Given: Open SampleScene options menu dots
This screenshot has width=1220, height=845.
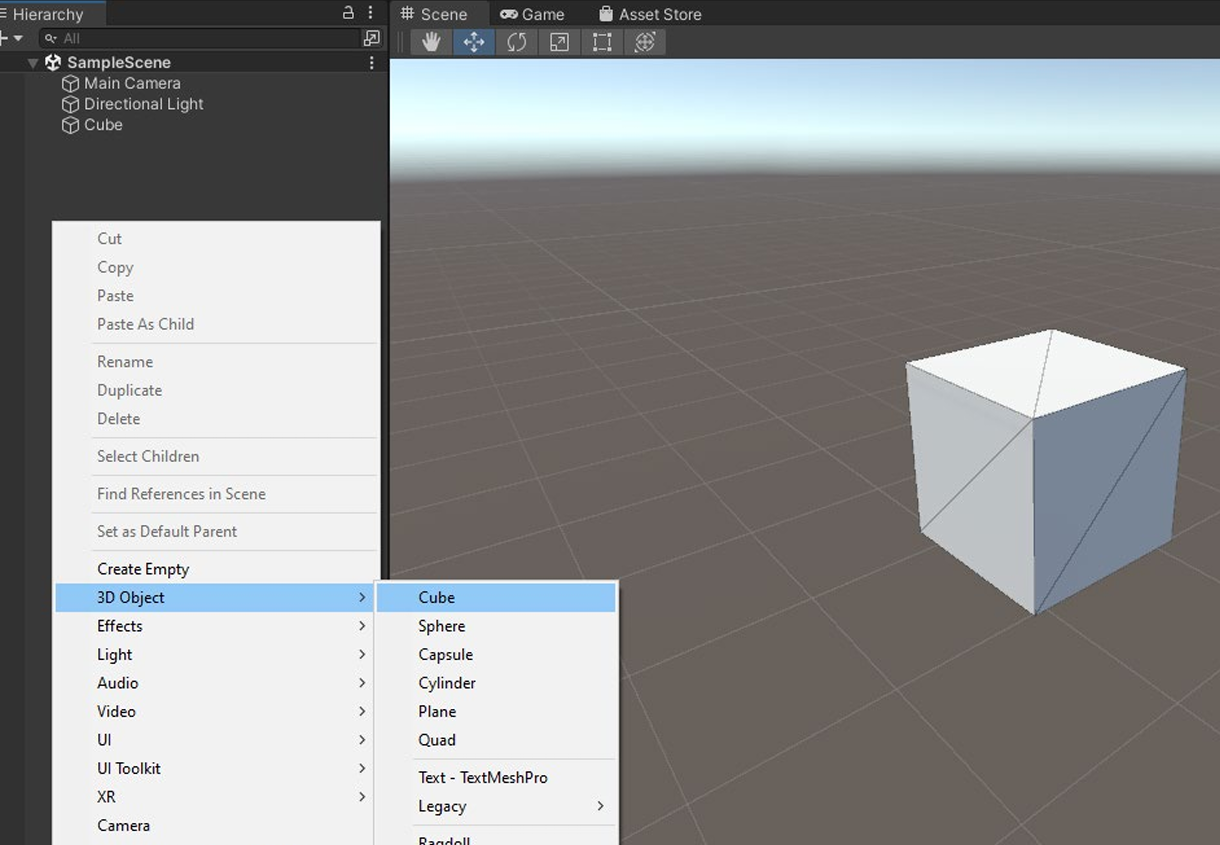Looking at the screenshot, I should pyautogui.click(x=372, y=62).
